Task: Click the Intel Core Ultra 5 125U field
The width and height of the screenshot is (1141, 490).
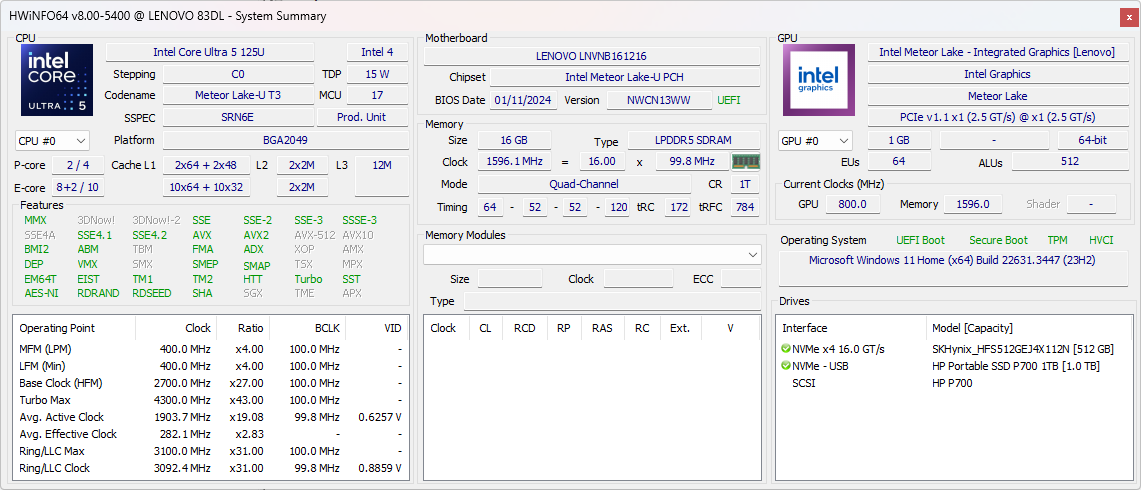Action: click(x=210, y=52)
